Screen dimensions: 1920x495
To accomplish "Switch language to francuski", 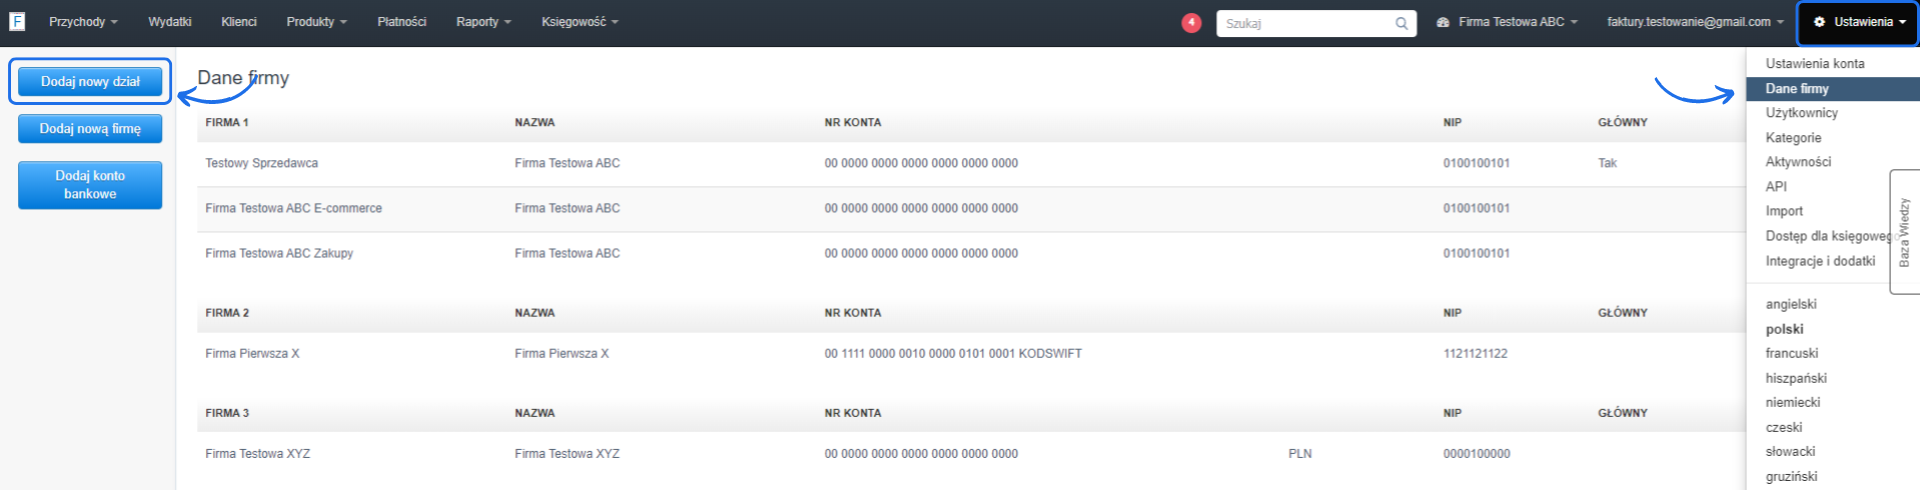I will 1792,353.
